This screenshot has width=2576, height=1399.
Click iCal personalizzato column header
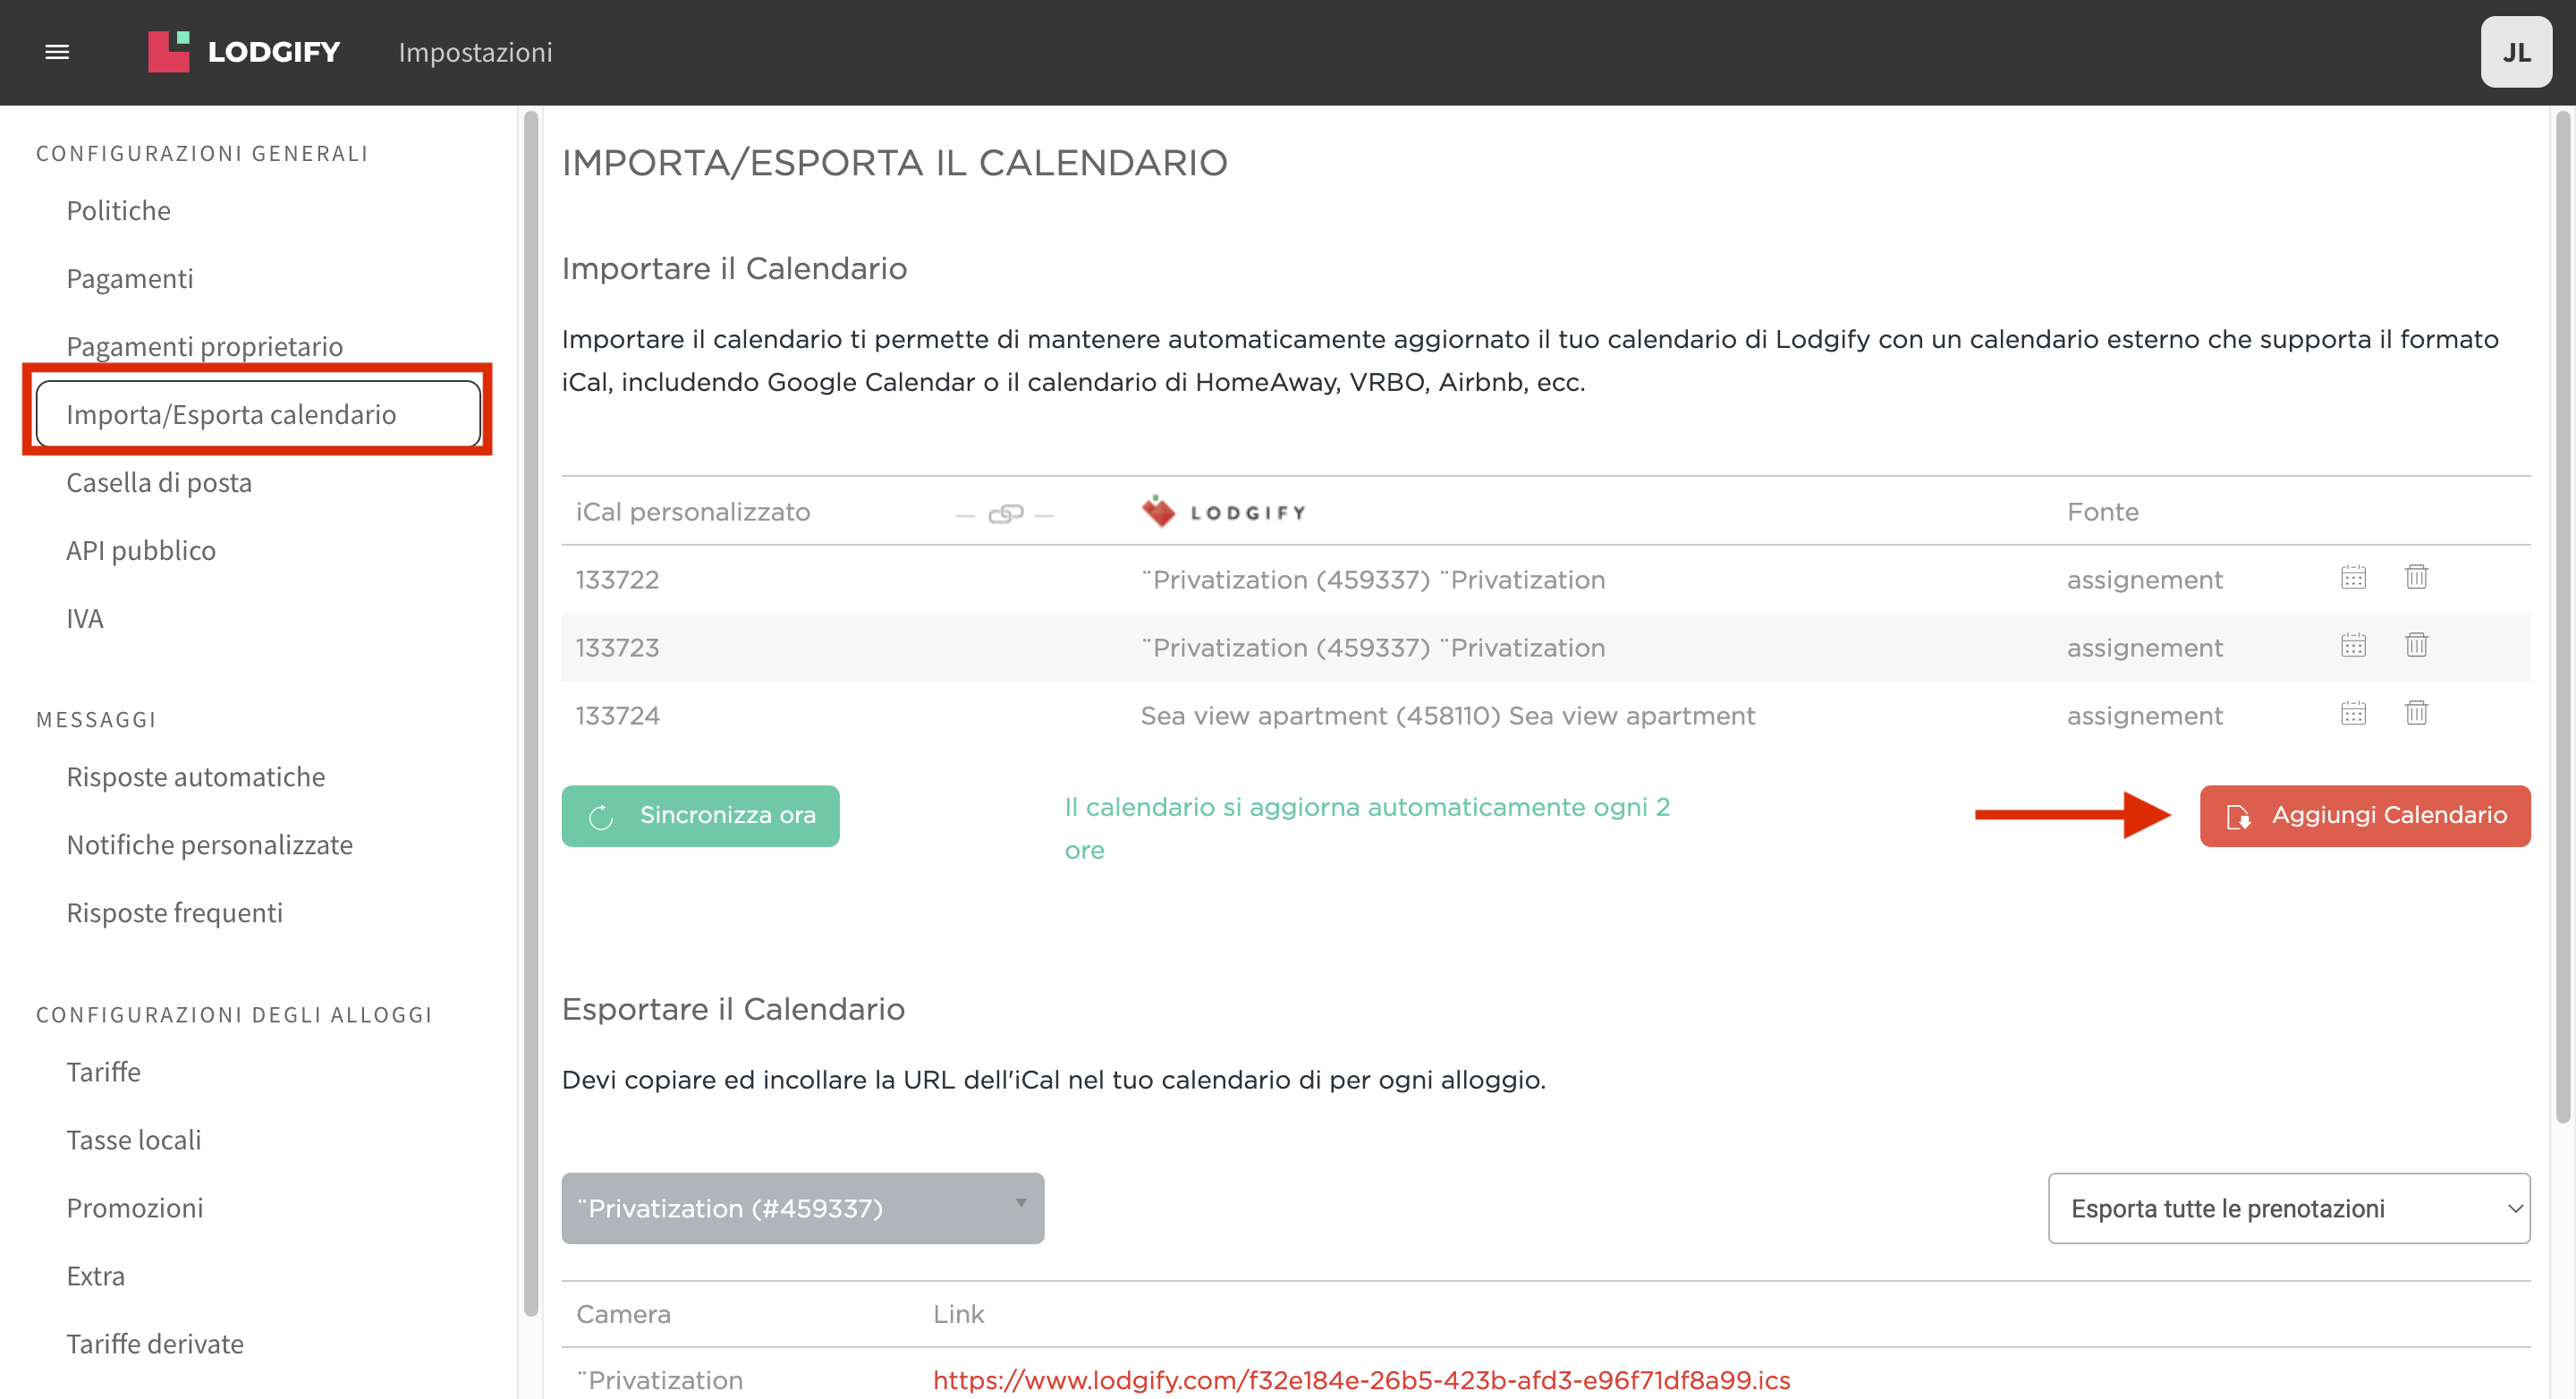point(692,512)
